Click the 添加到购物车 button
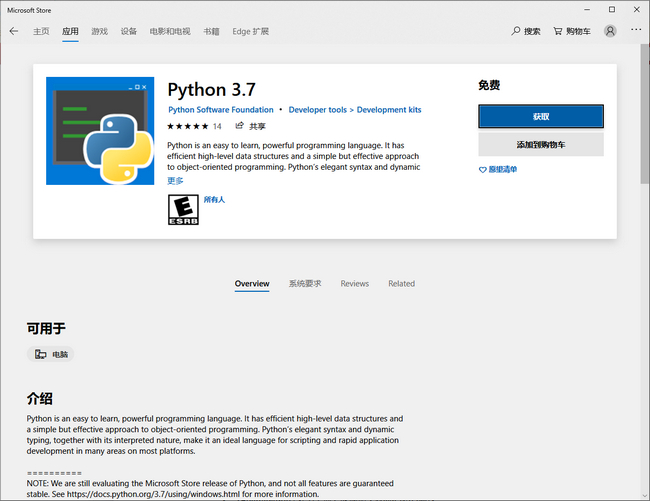Screen dimensions: 650x501 (x=540, y=145)
